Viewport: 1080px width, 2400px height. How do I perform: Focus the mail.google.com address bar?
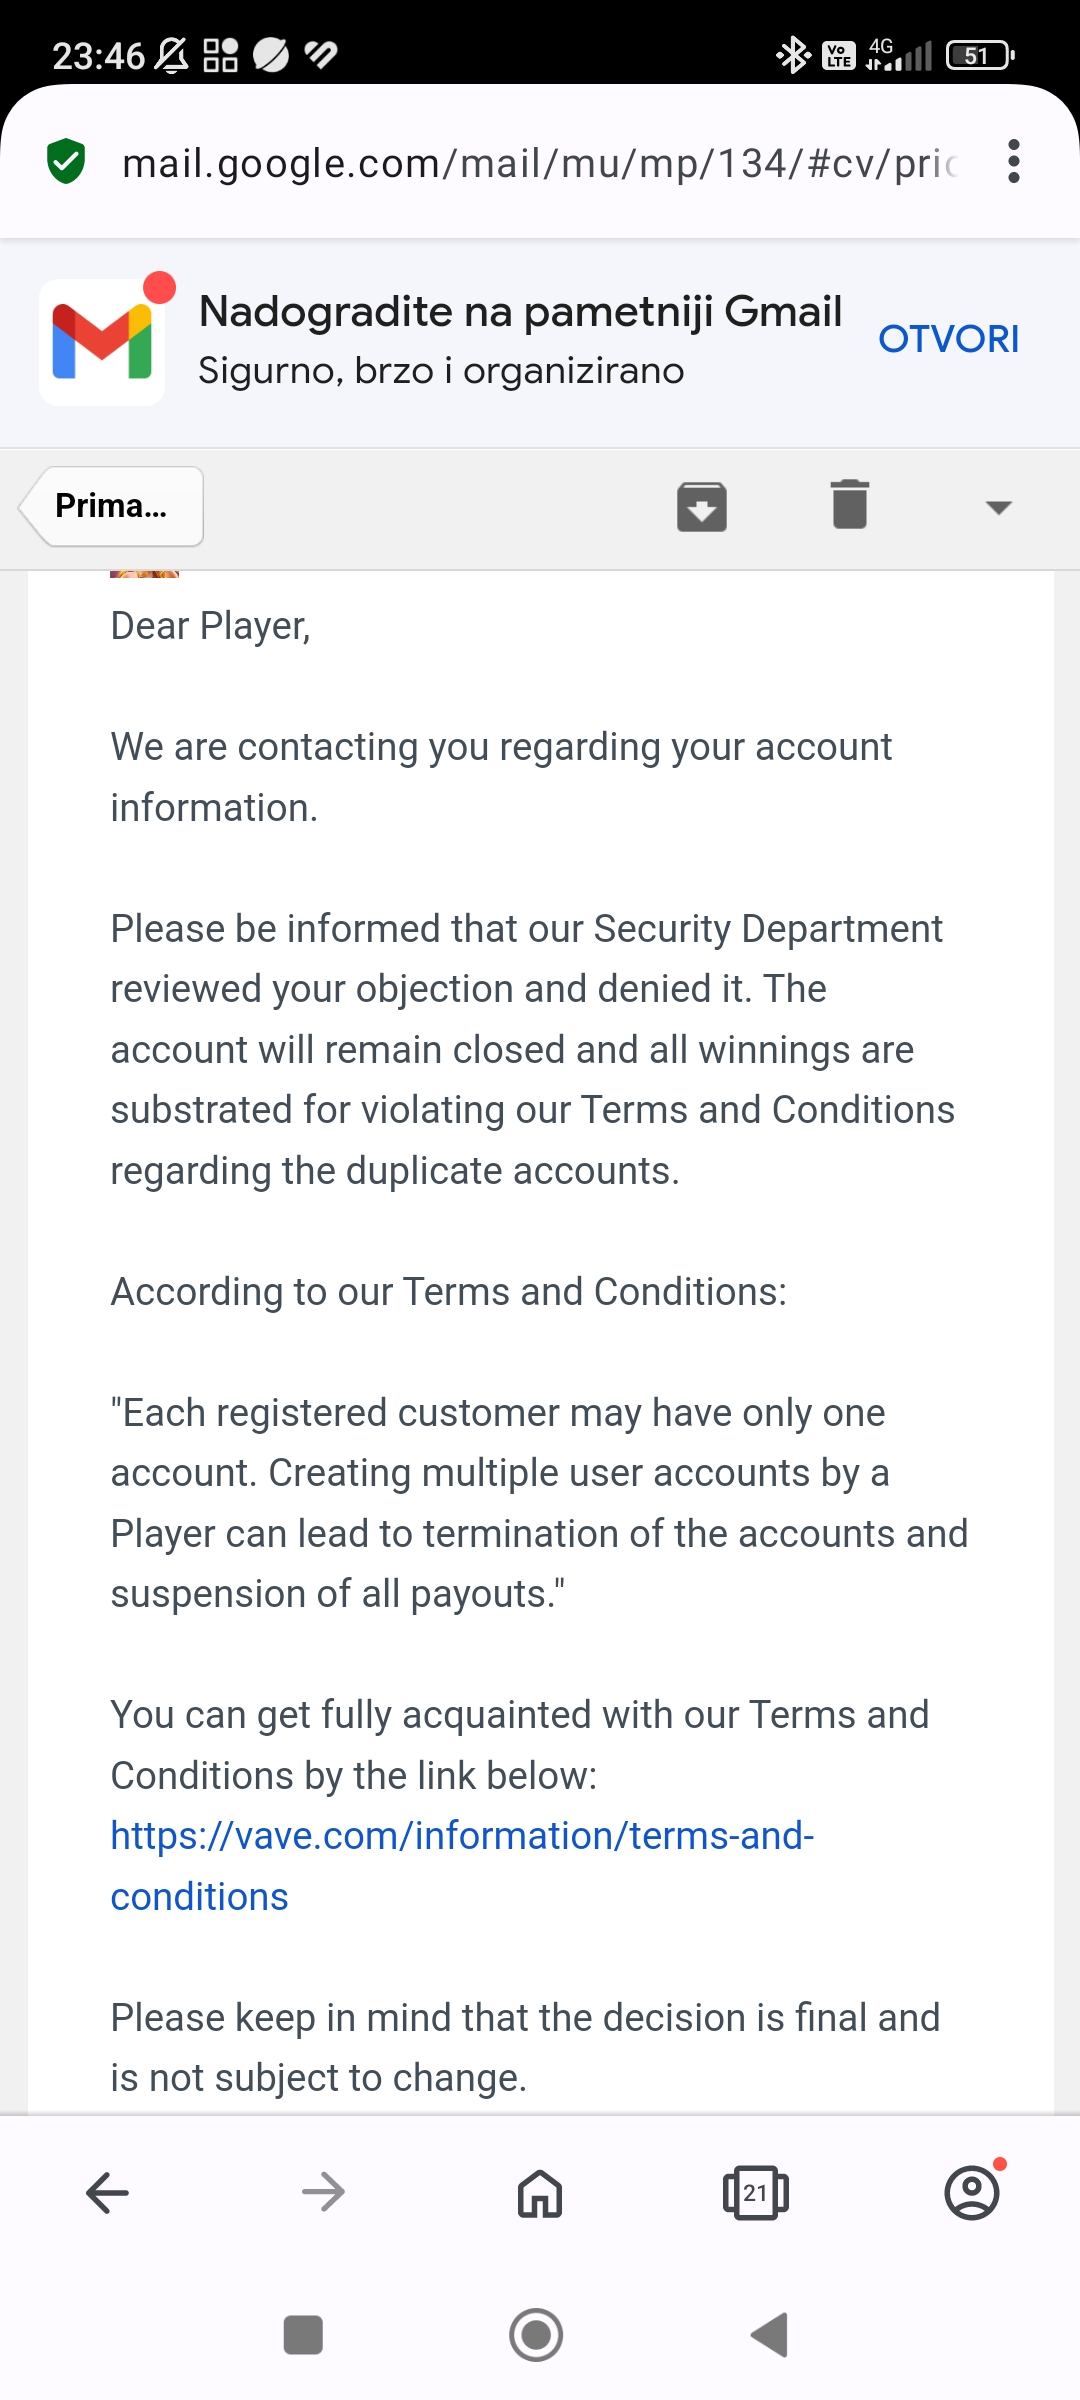point(540,163)
